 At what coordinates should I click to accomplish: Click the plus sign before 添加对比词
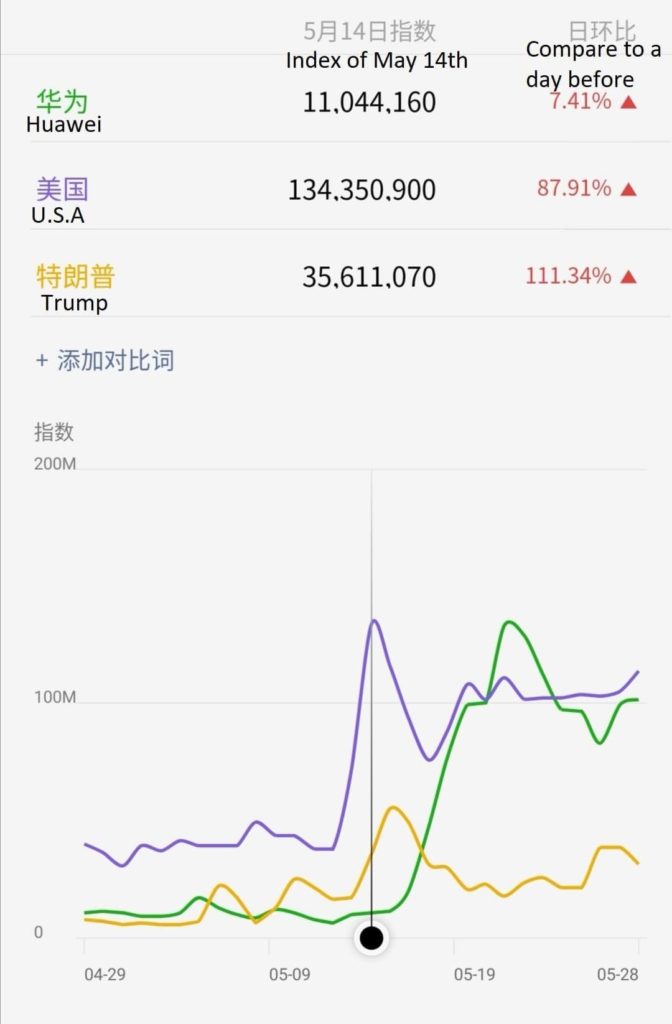click(x=42, y=361)
